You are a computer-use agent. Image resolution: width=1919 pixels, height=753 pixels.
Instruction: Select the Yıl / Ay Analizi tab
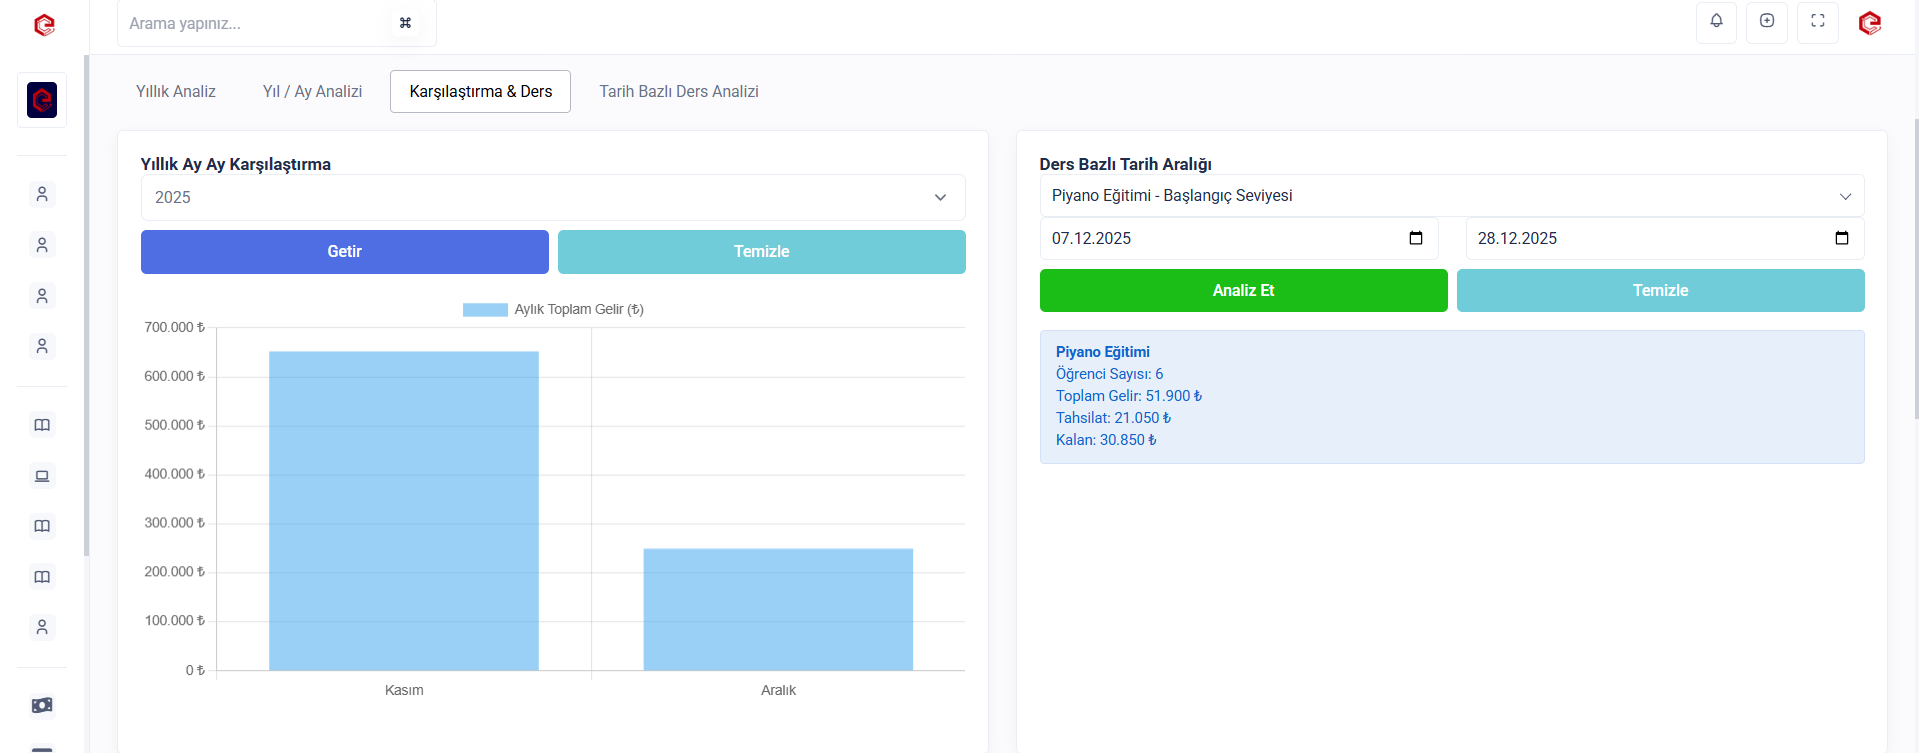tap(312, 92)
